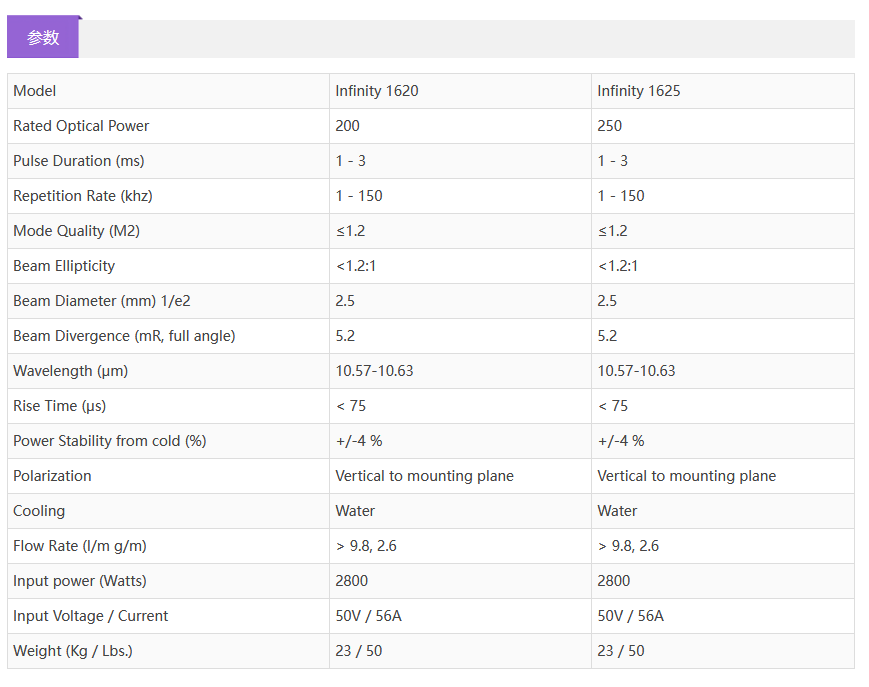Click the Model row label
The image size is (869, 687).
click(35, 91)
